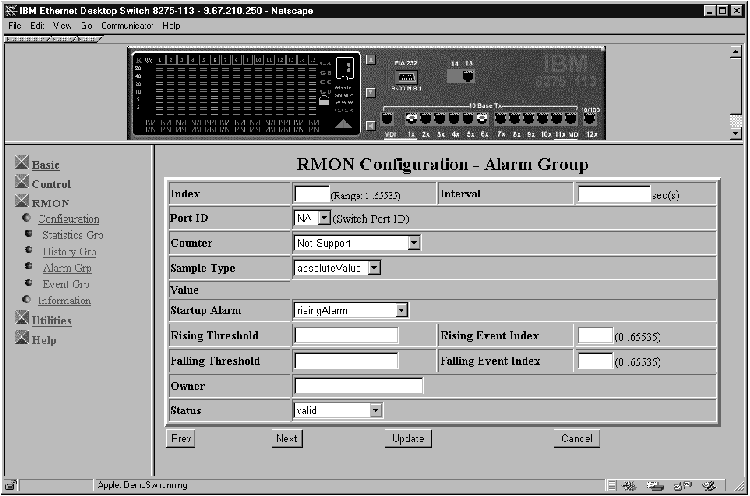Expand the Status dropdown
This screenshot has height=496, width=750.
tap(375, 410)
